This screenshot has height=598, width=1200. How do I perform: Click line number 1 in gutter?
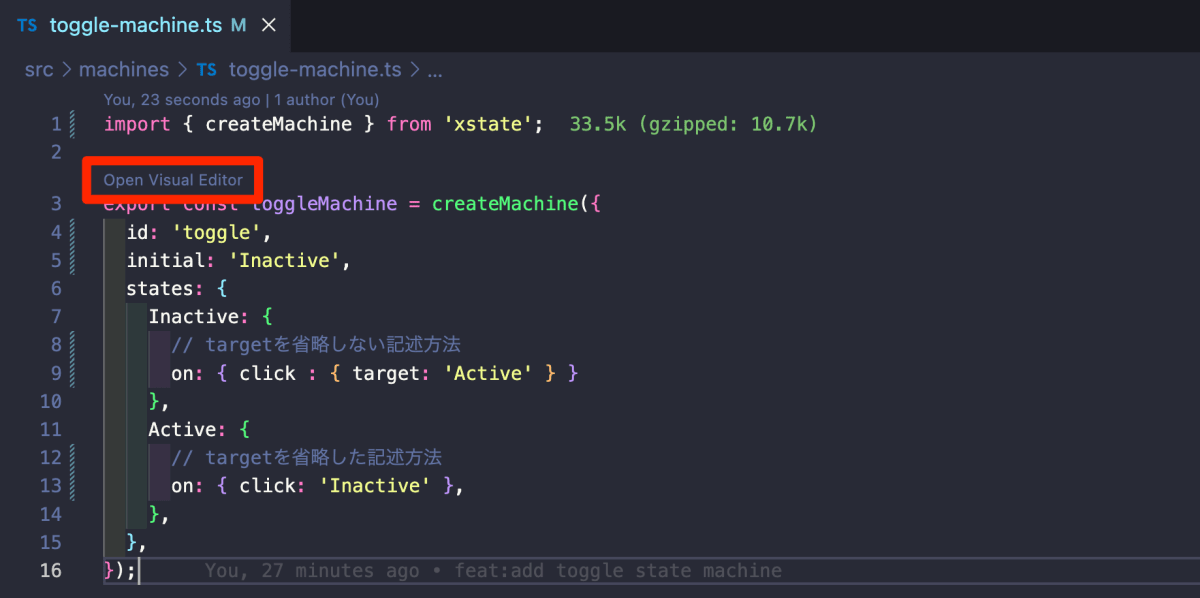[x=56, y=125]
